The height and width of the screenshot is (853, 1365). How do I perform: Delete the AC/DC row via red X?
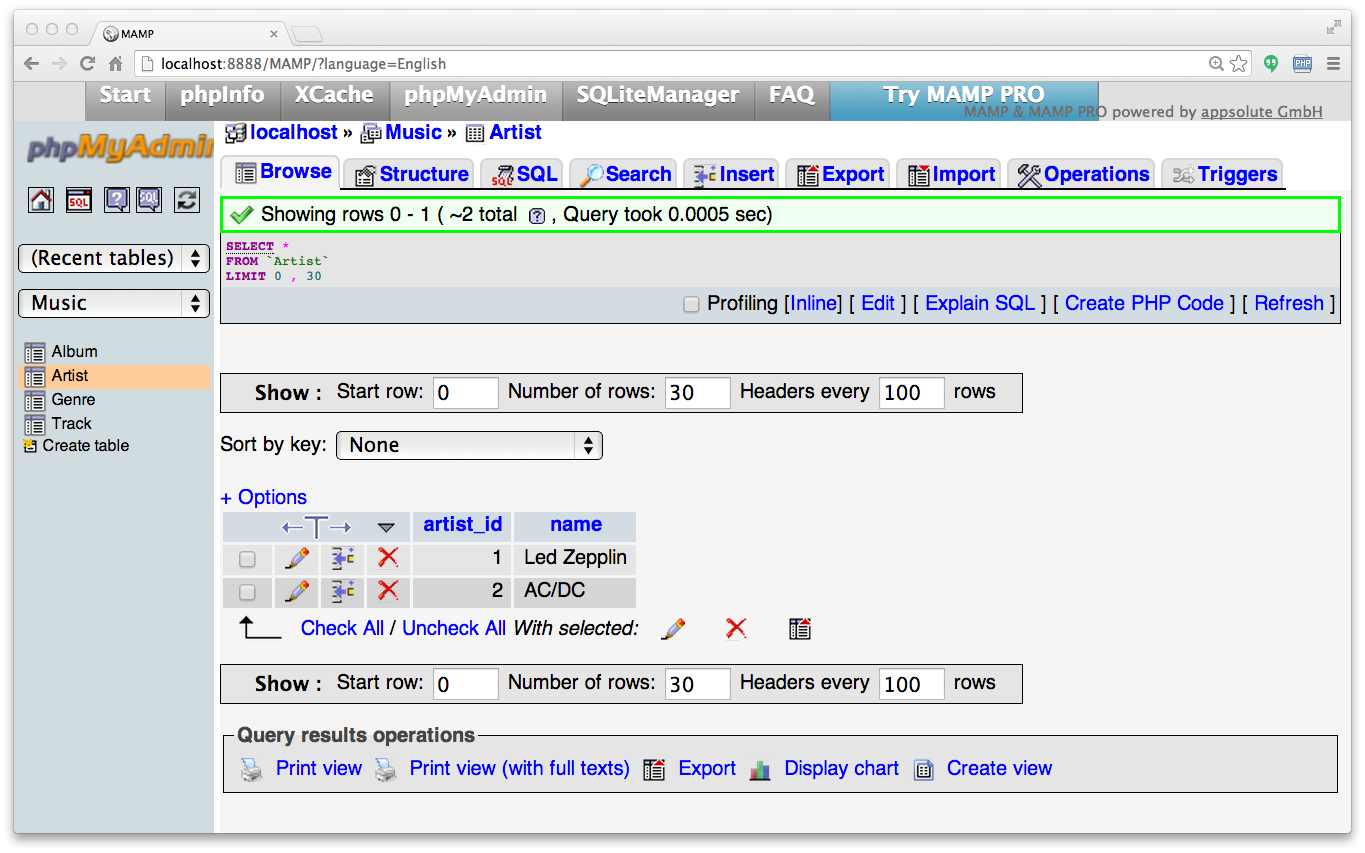pyautogui.click(x=388, y=591)
